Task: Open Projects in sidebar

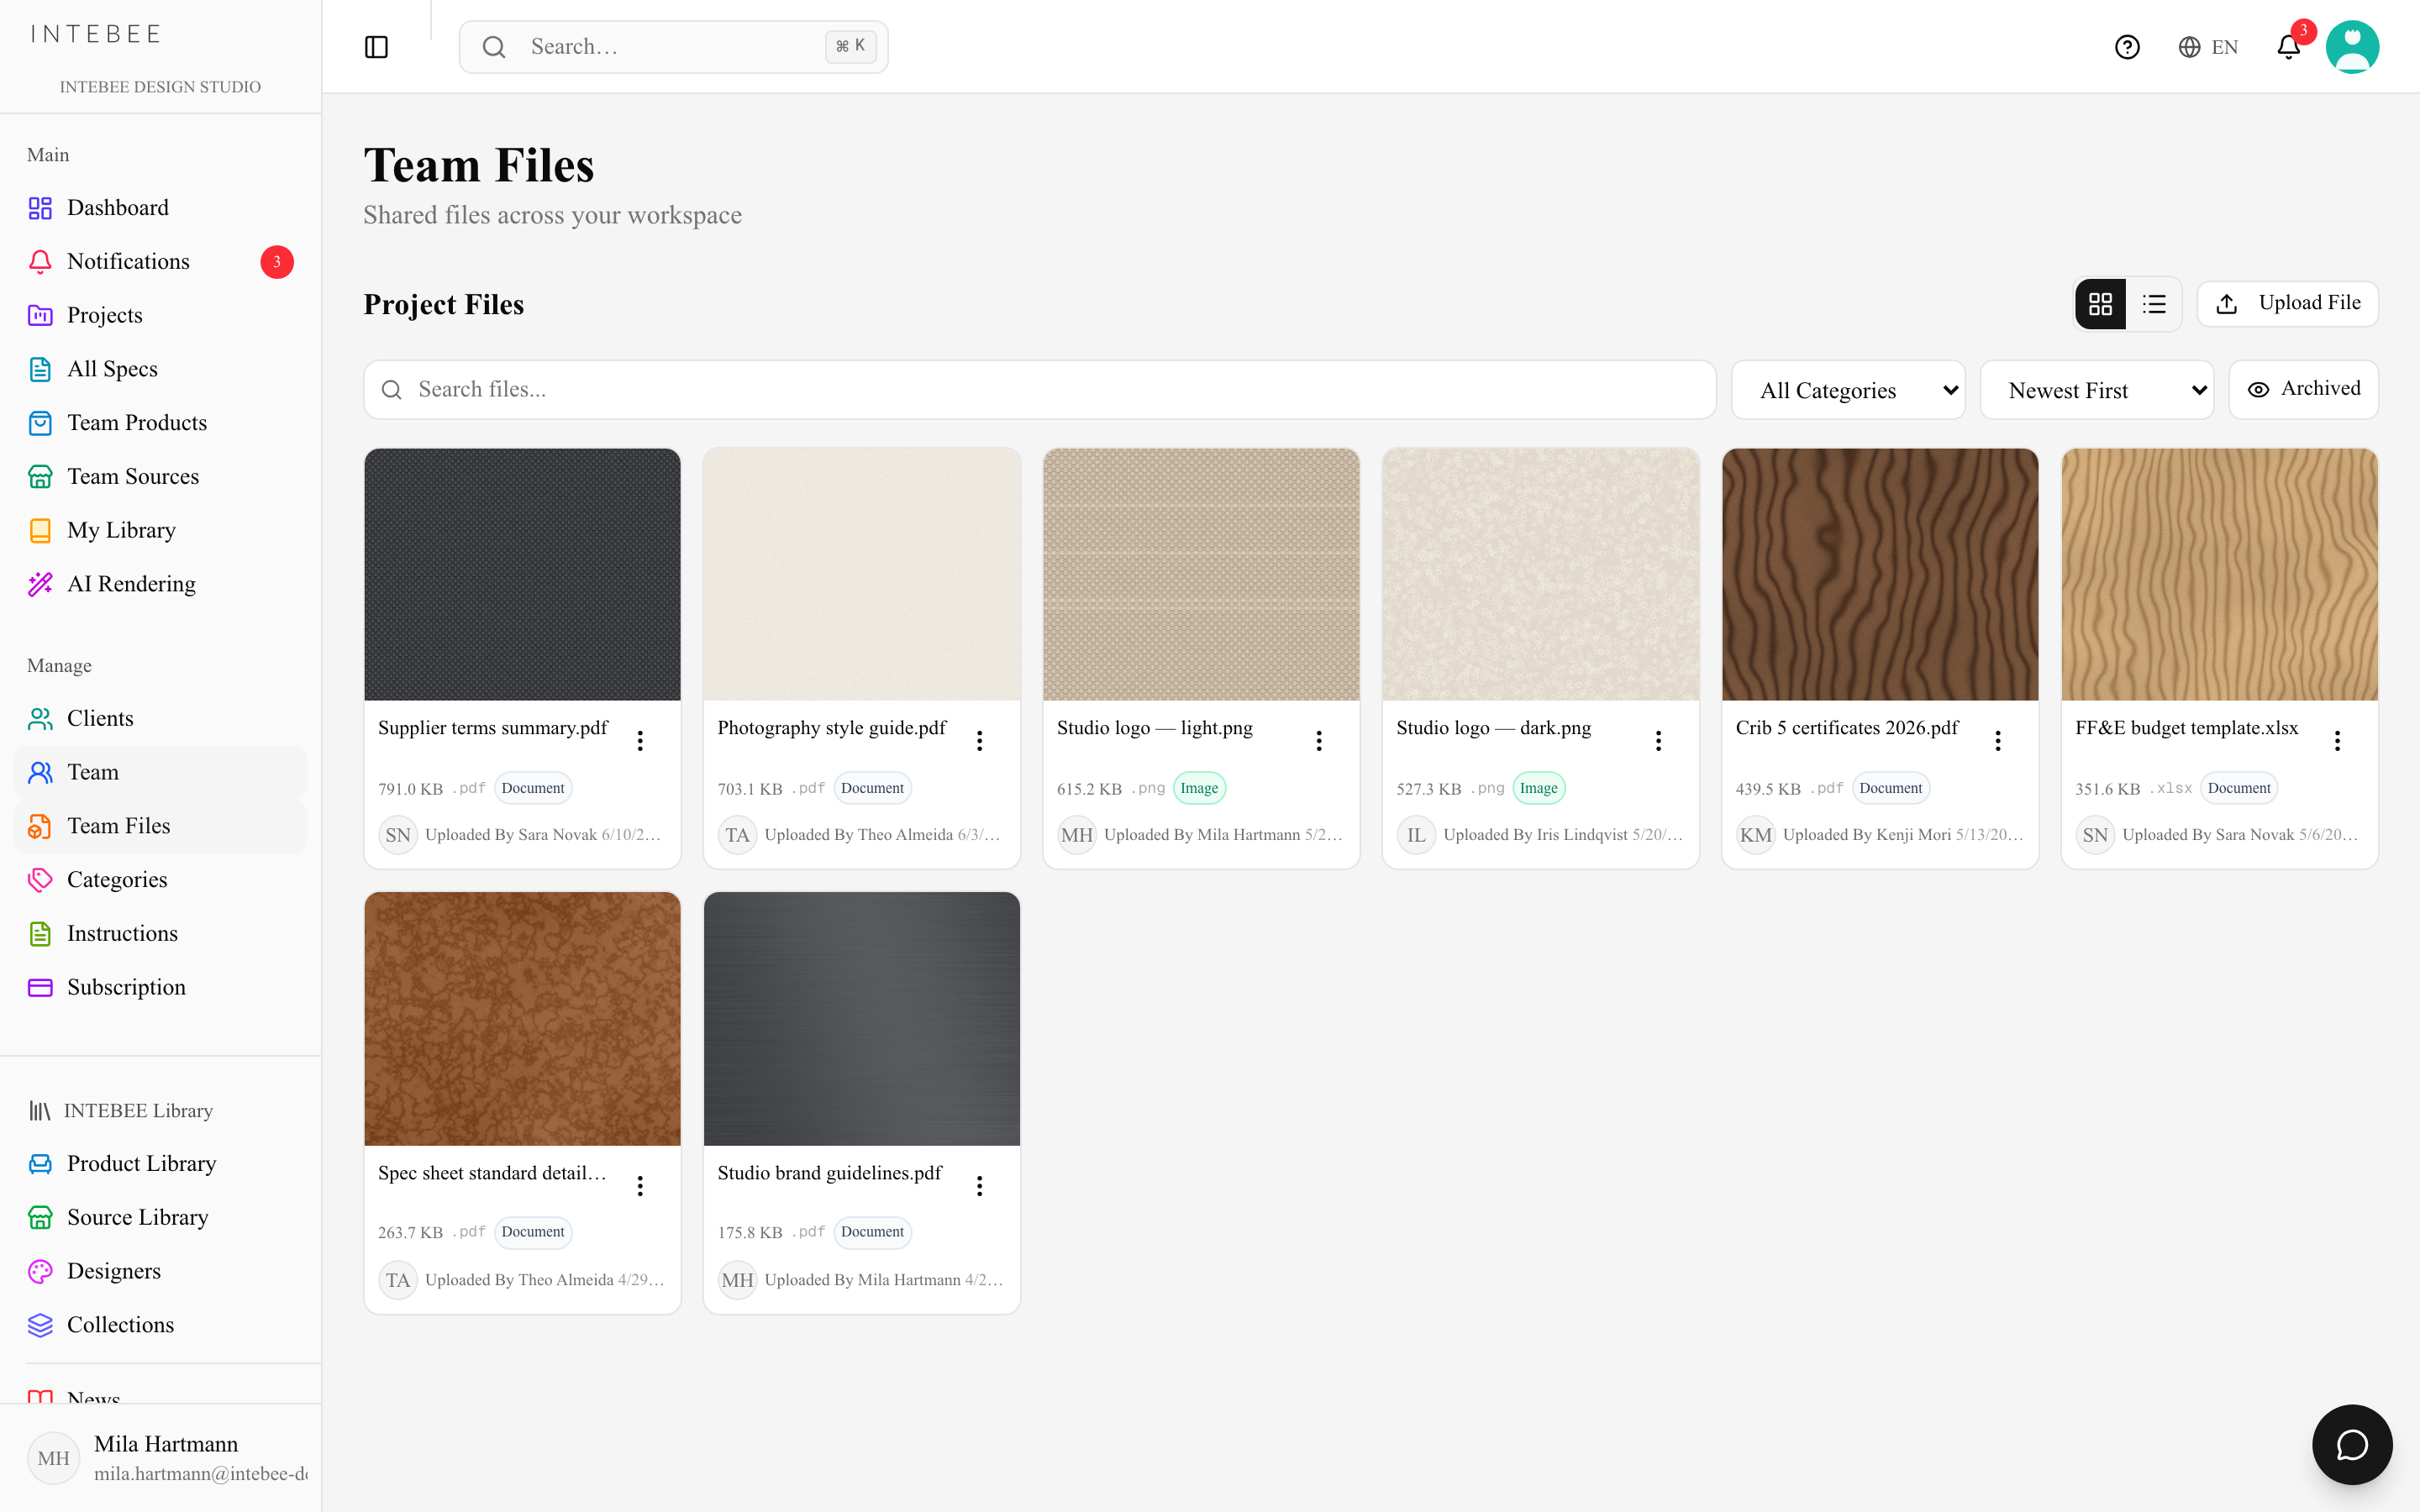Action: [160, 315]
